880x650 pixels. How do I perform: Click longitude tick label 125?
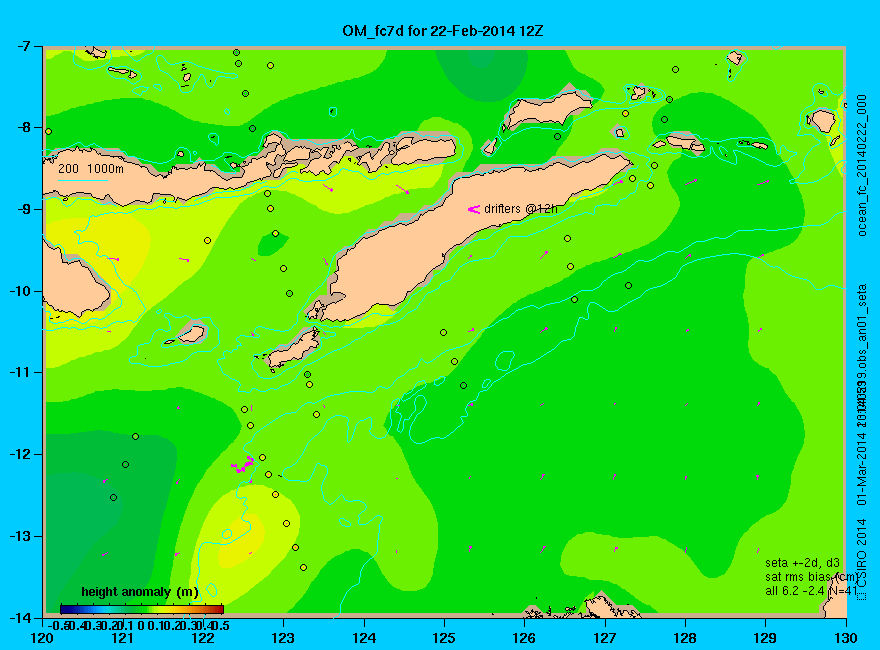pos(444,638)
